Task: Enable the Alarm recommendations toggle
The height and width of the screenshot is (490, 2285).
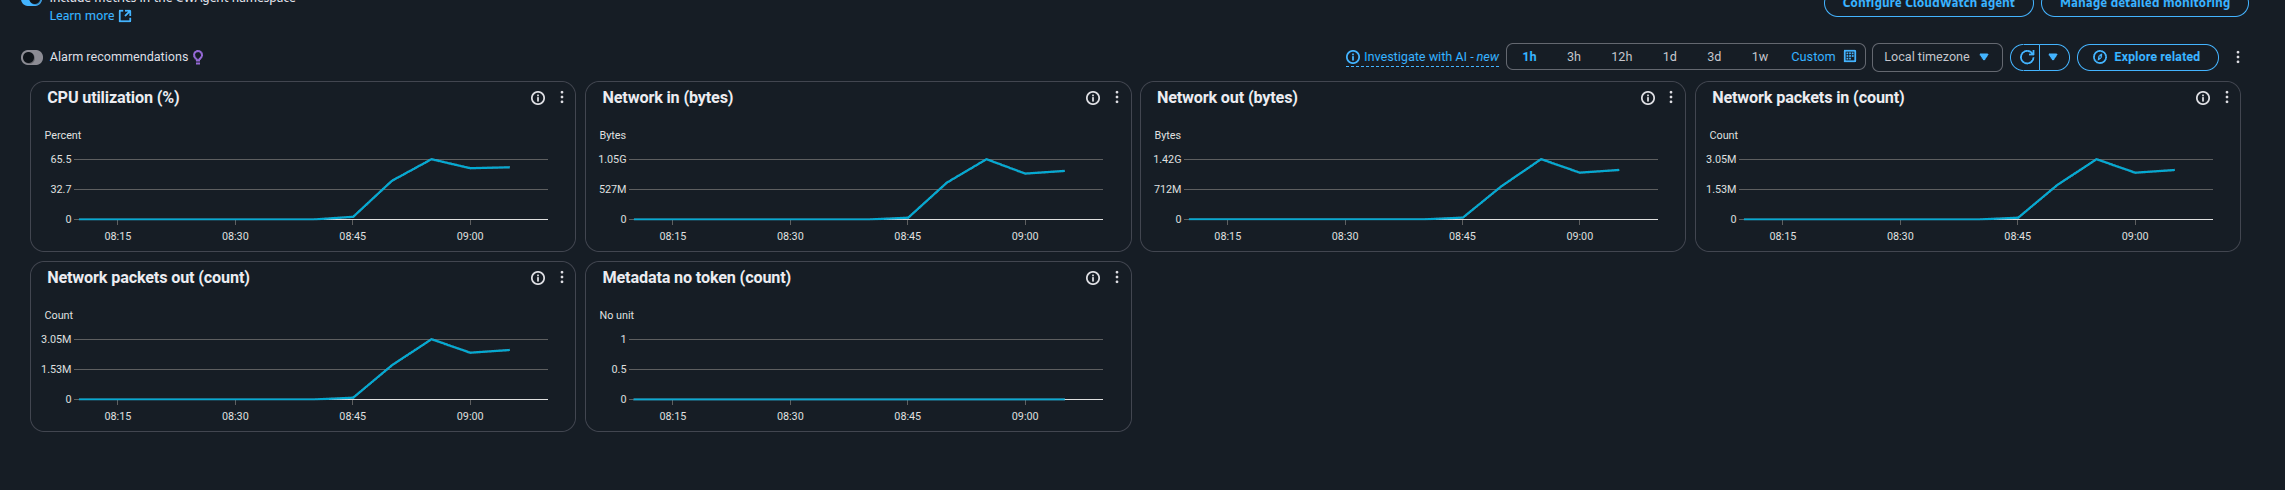Action: [32, 57]
